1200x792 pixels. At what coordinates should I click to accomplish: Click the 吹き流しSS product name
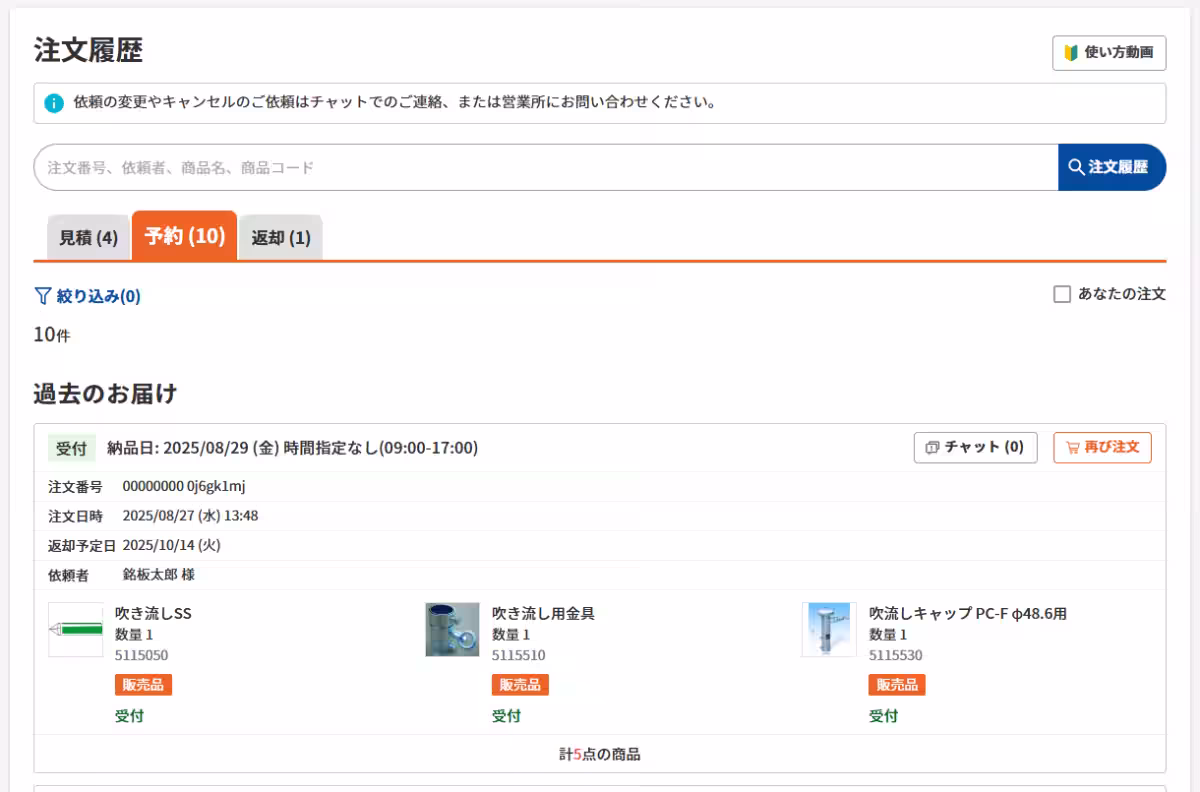pos(153,613)
